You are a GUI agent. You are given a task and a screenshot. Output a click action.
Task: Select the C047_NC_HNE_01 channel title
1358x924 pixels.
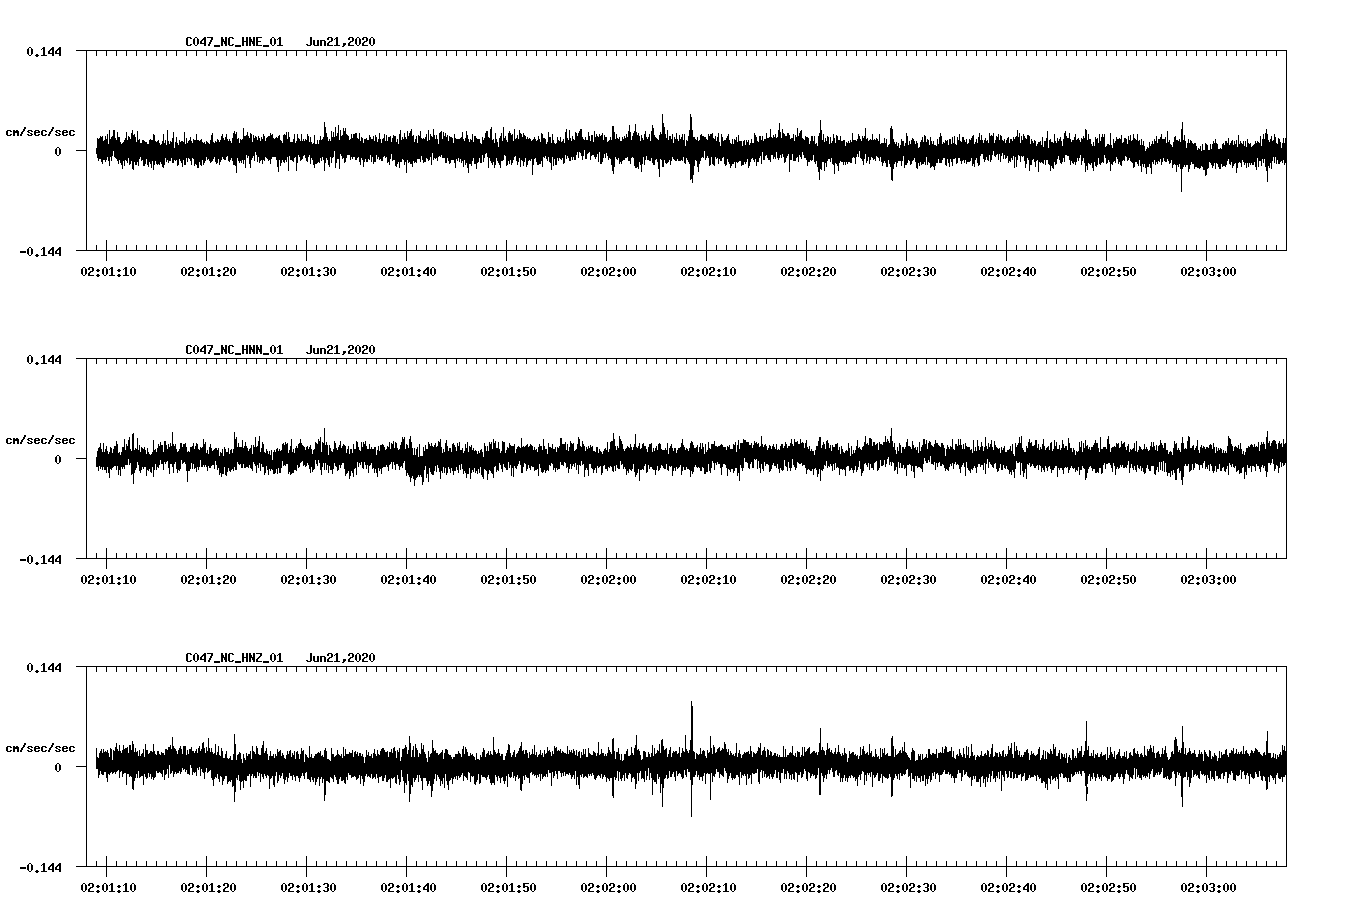click(x=234, y=42)
